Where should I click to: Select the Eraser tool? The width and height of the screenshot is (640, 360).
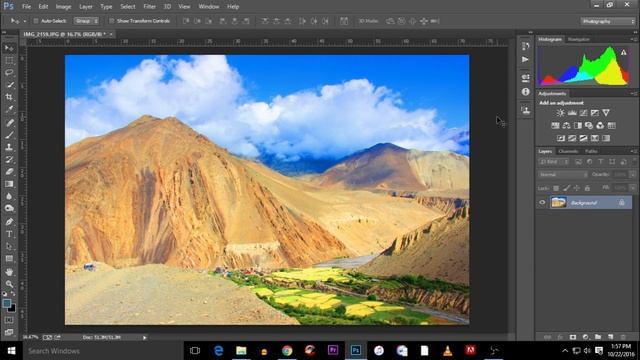point(9,172)
